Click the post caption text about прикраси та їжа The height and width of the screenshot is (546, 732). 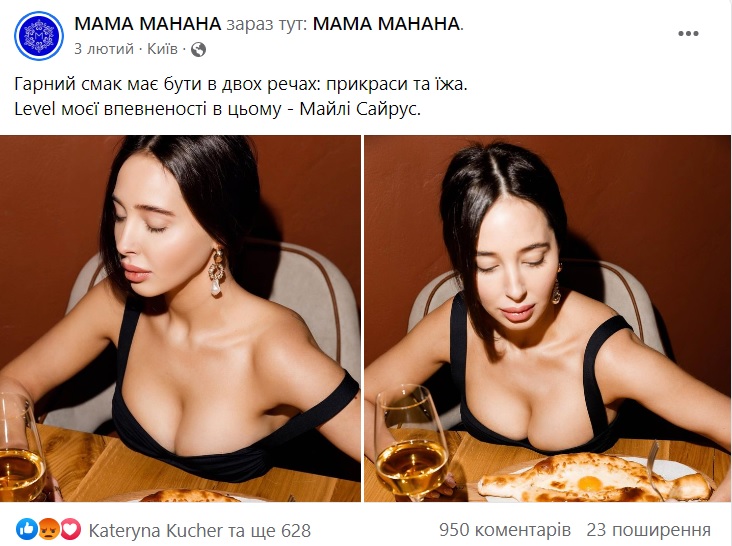241,84
